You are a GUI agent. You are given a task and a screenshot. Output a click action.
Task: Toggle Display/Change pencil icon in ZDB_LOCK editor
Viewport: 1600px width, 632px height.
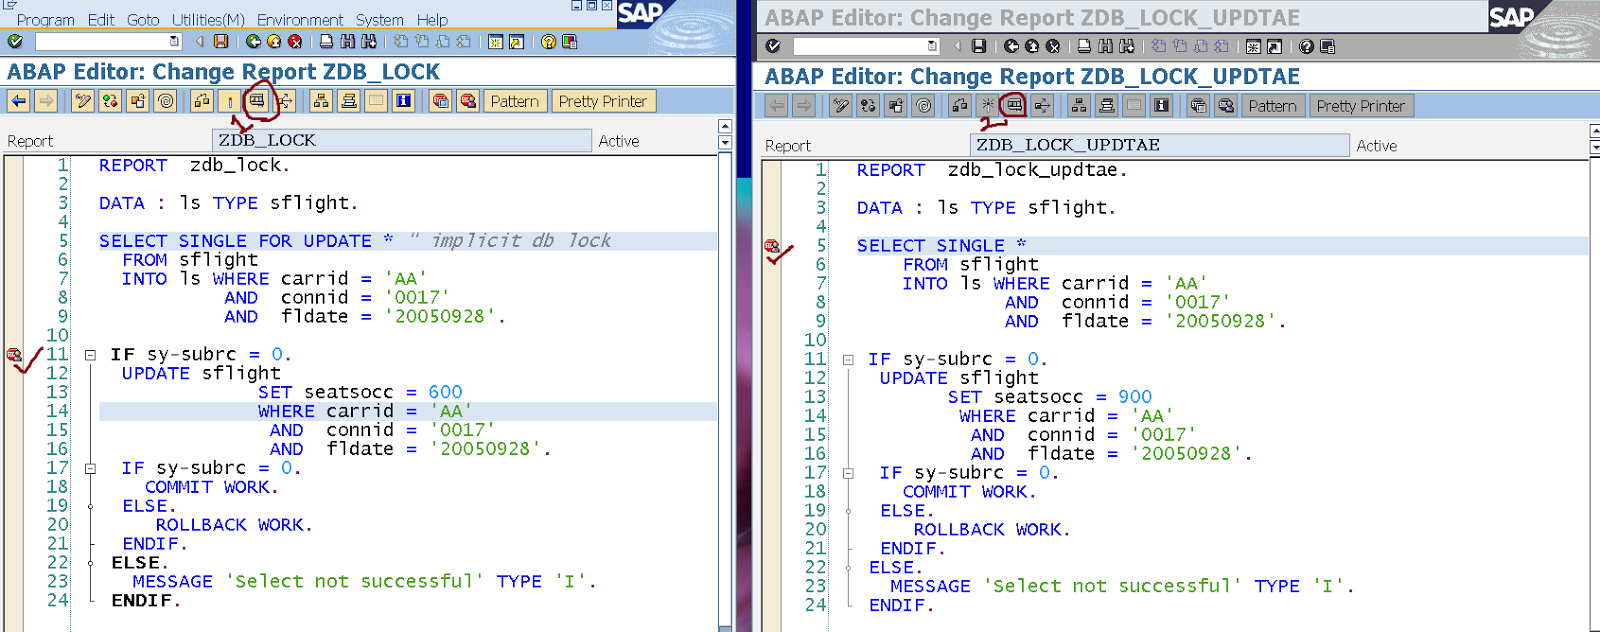pos(83,101)
